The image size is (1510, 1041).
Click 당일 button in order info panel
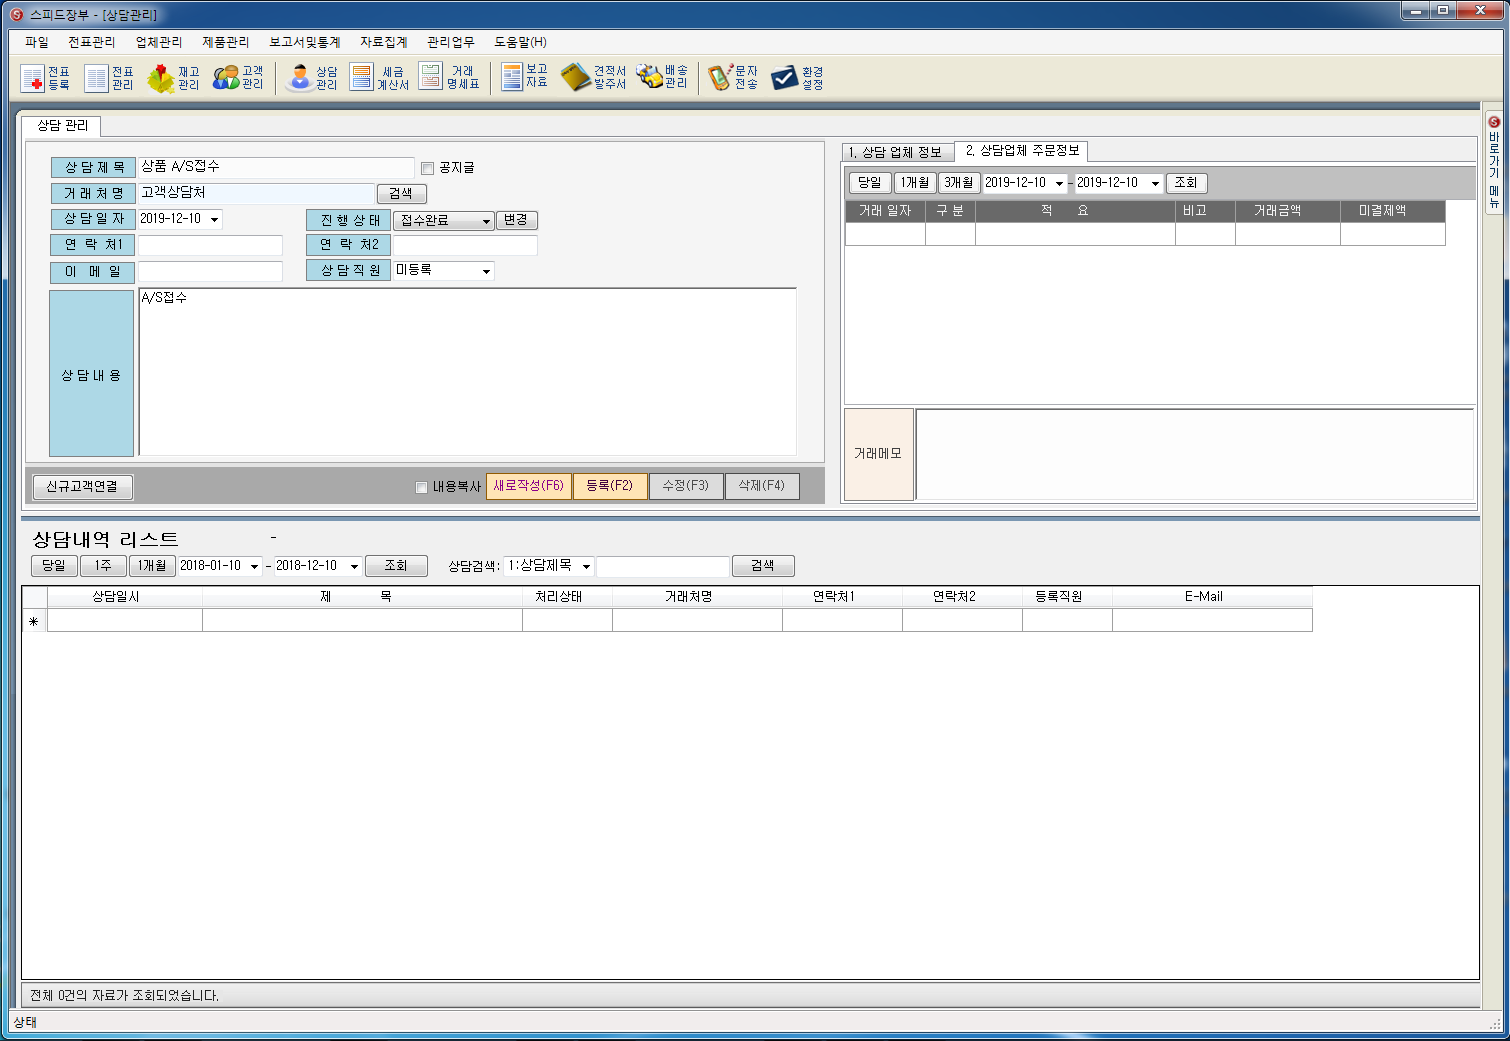coord(870,183)
